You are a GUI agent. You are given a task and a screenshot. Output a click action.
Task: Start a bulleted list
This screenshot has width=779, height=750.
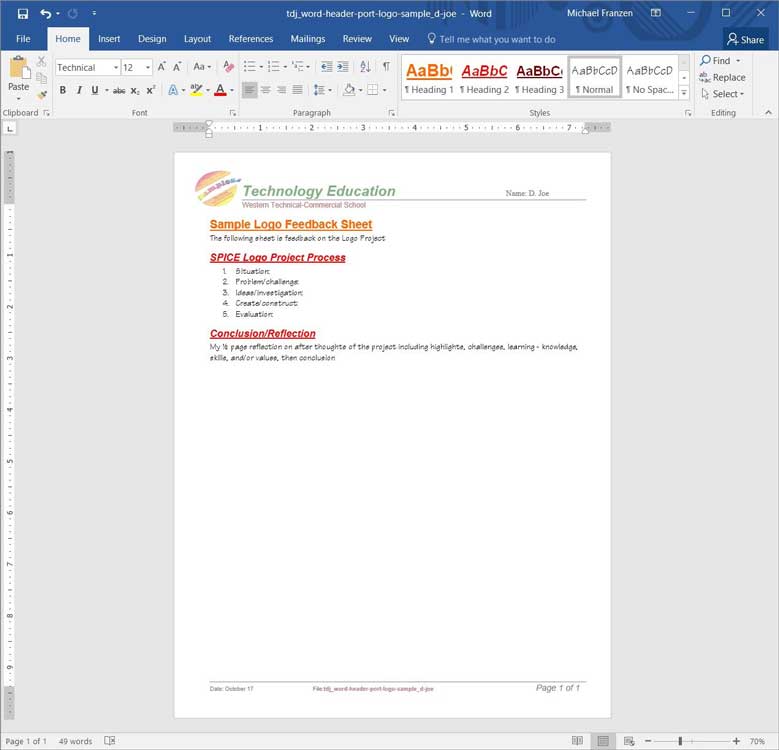pyautogui.click(x=250, y=67)
